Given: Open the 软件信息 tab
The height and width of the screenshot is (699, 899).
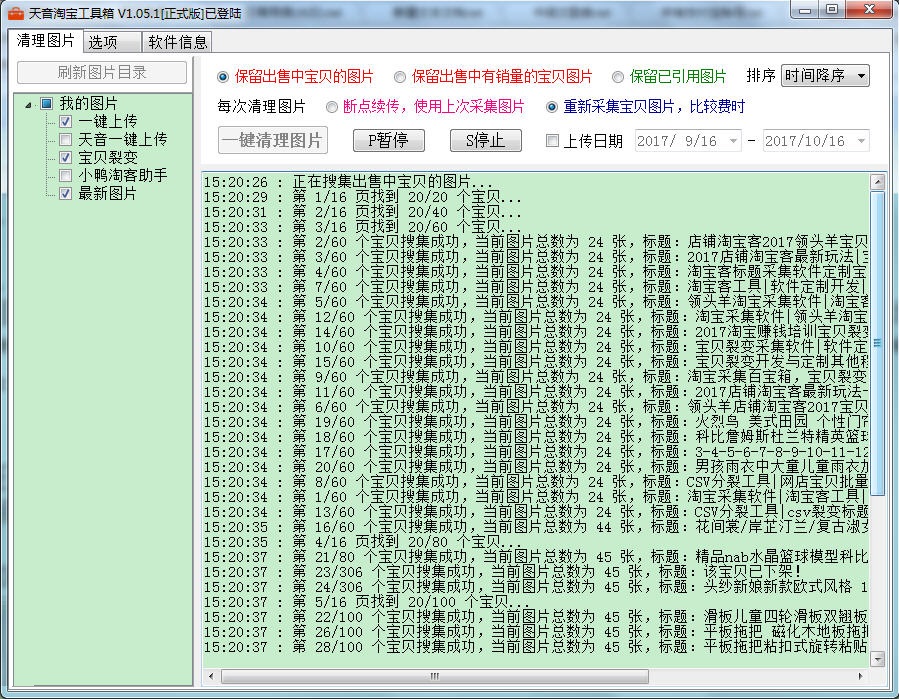Looking at the screenshot, I should tap(177, 42).
